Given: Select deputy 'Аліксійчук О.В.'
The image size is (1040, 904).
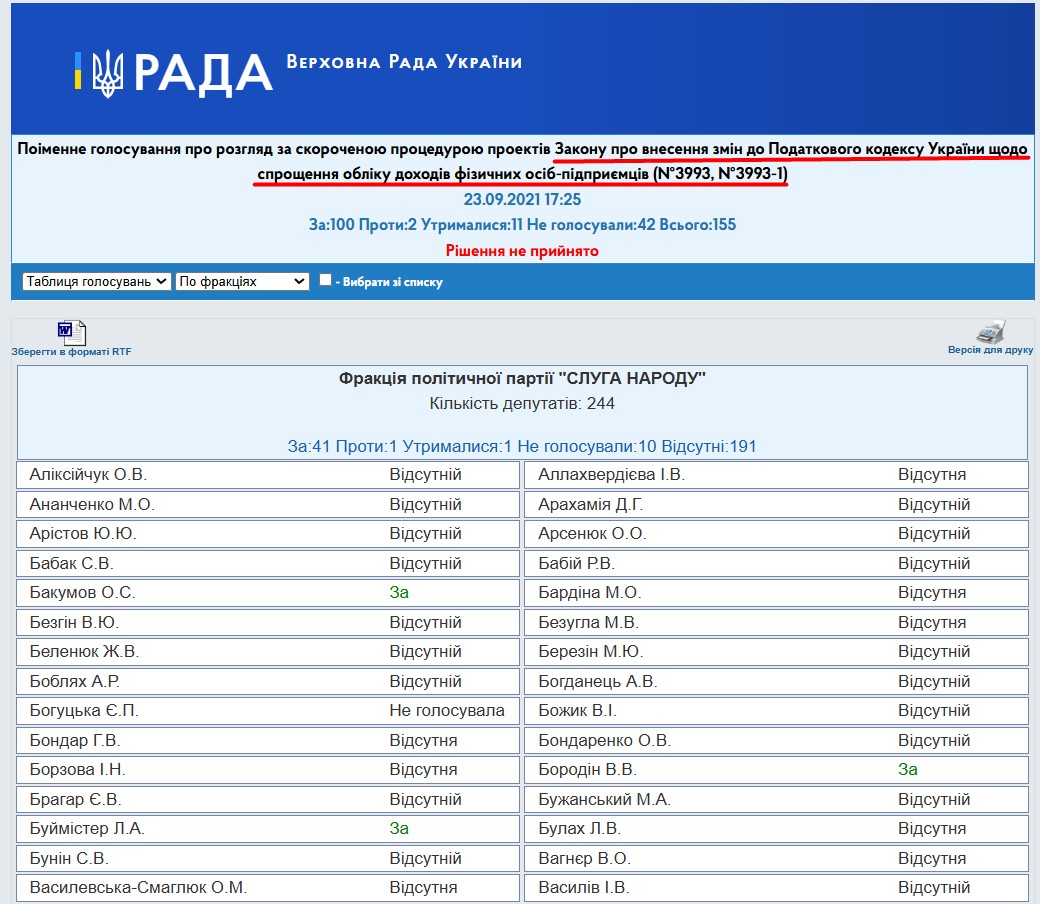Looking at the screenshot, I should point(88,475).
